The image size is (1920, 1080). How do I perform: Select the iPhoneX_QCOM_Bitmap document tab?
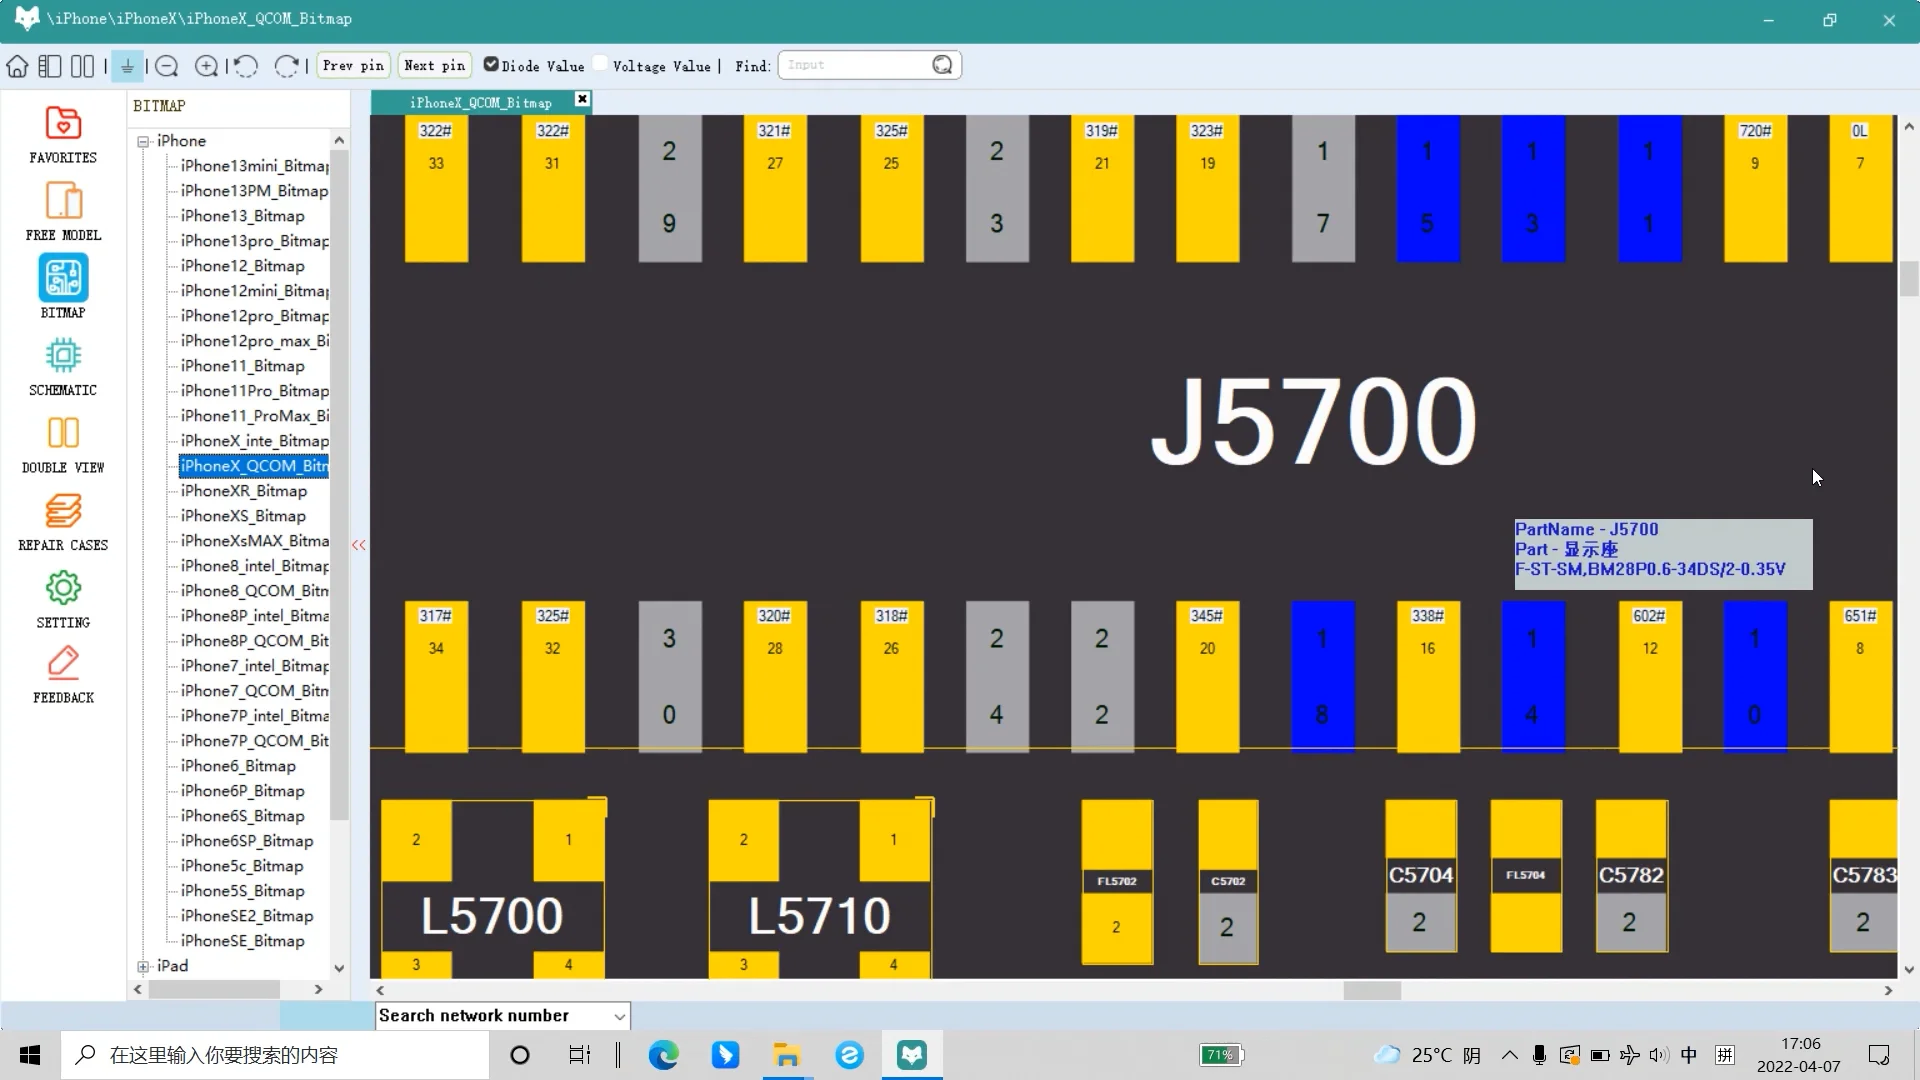(x=480, y=102)
